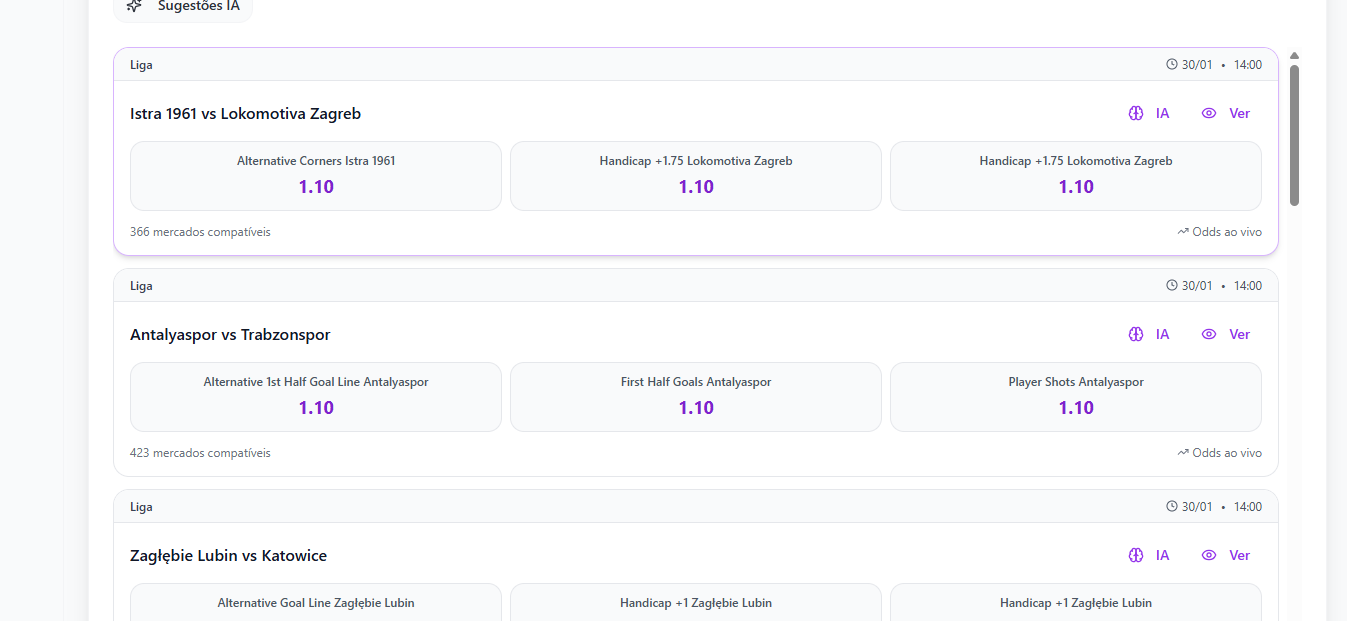
Task: Click the trend icon beside Odds ao vivo on Istra card
Action: [x=1182, y=231]
